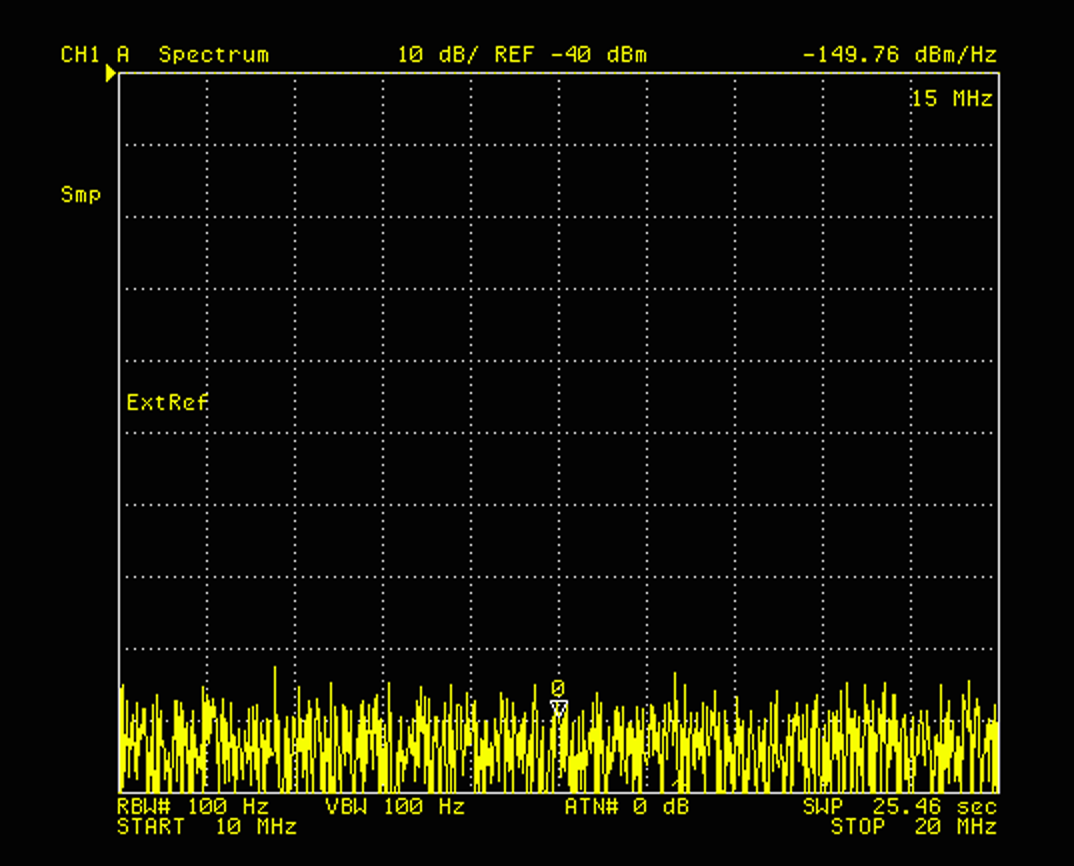Click the 'RBW# 100 Hz' setting

coord(193,806)
